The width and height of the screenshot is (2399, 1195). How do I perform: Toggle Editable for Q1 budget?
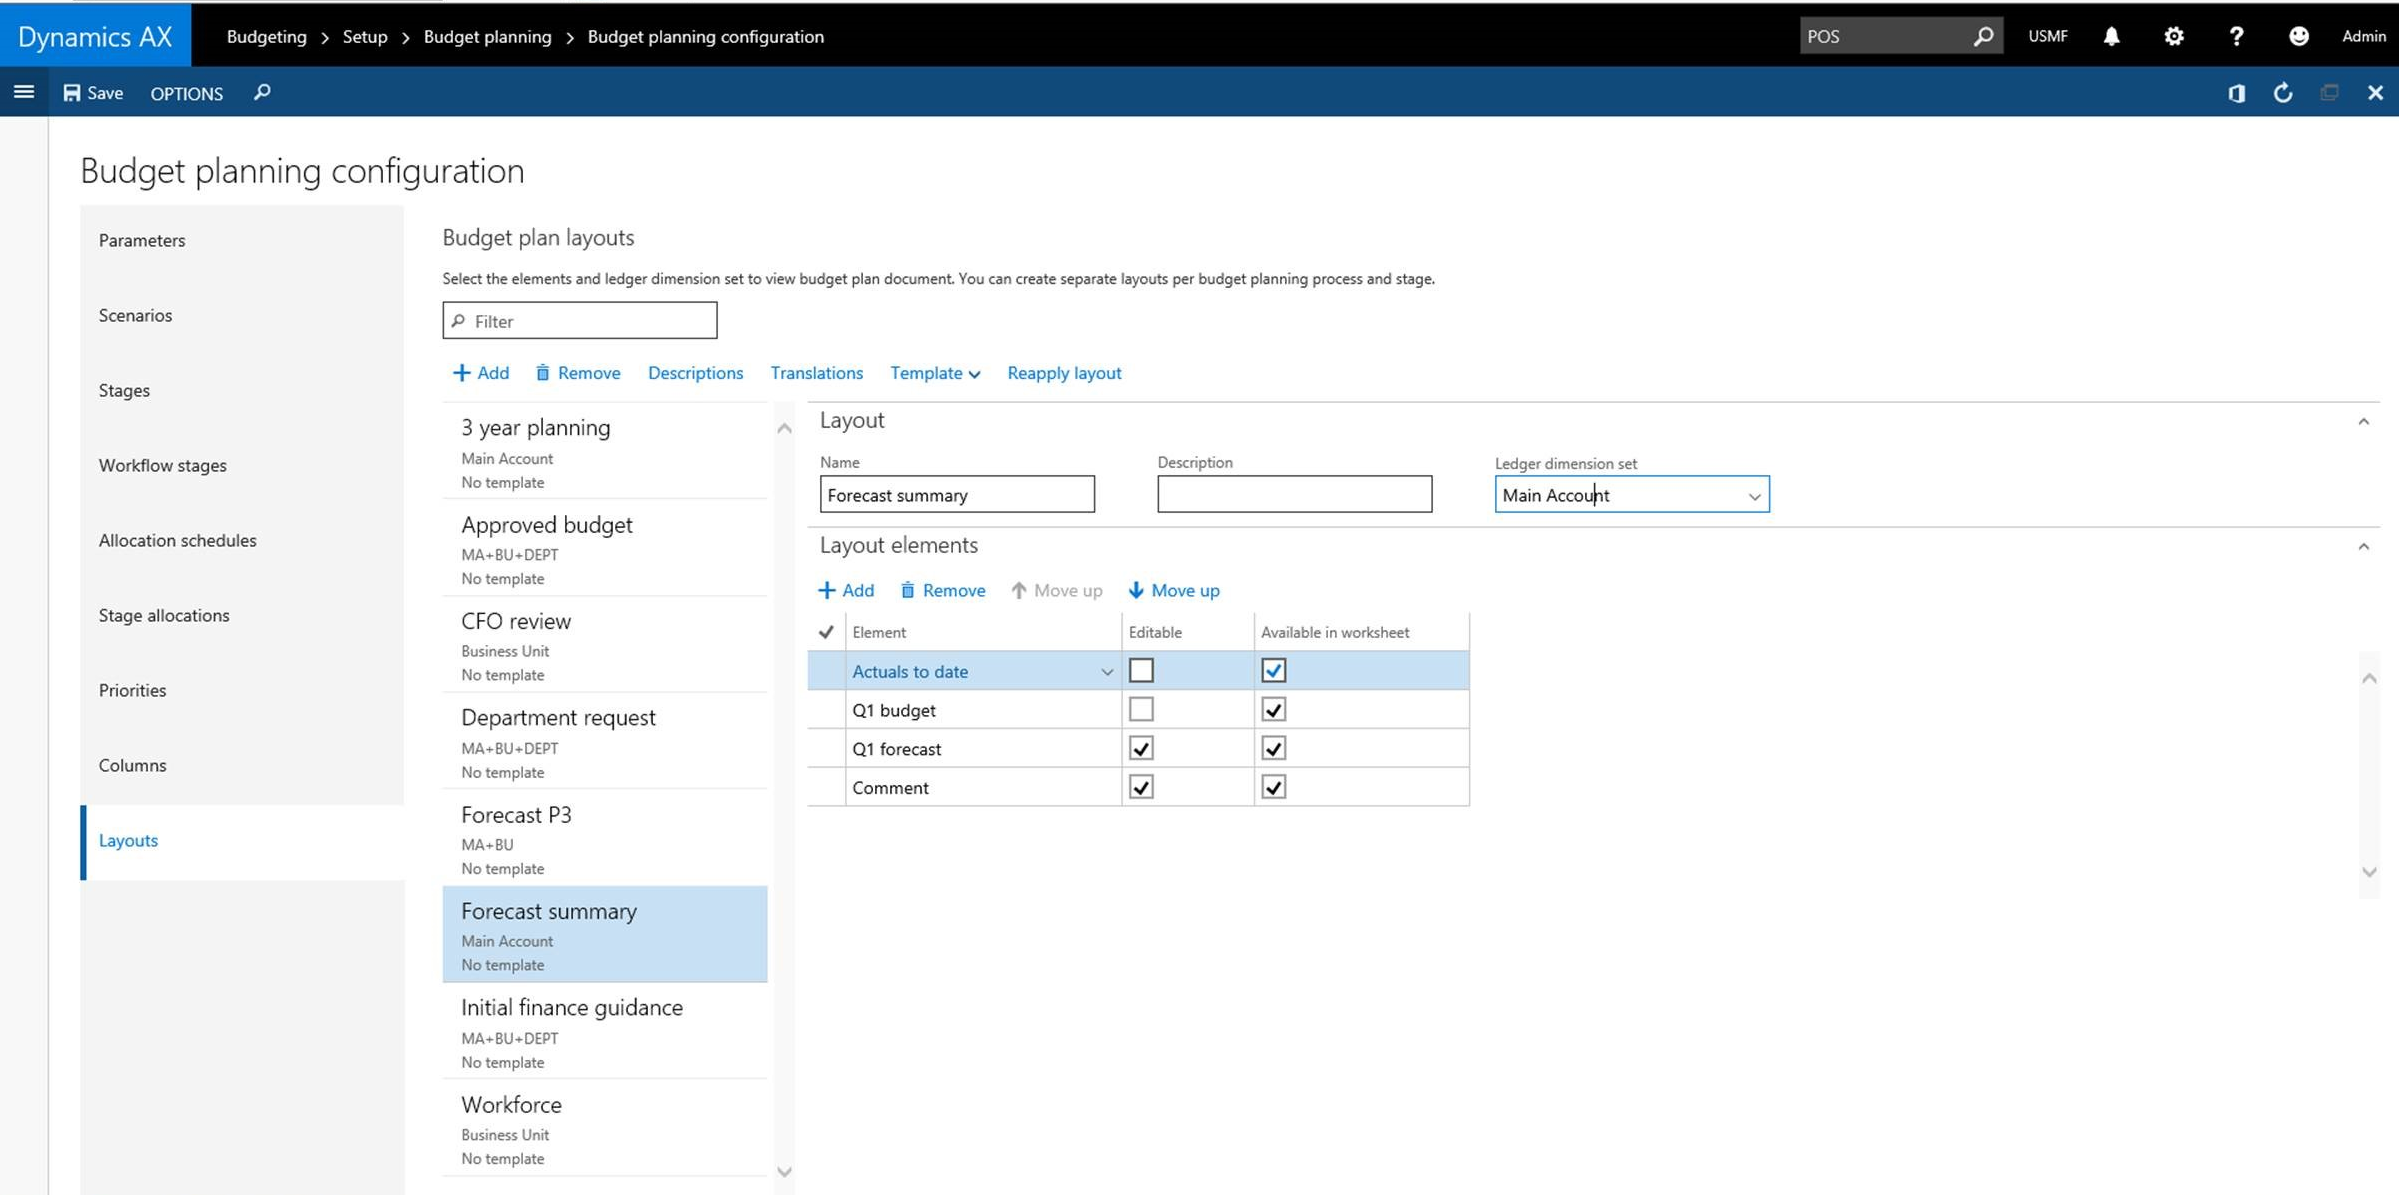pyautogui.click(x=1141, y=709)
